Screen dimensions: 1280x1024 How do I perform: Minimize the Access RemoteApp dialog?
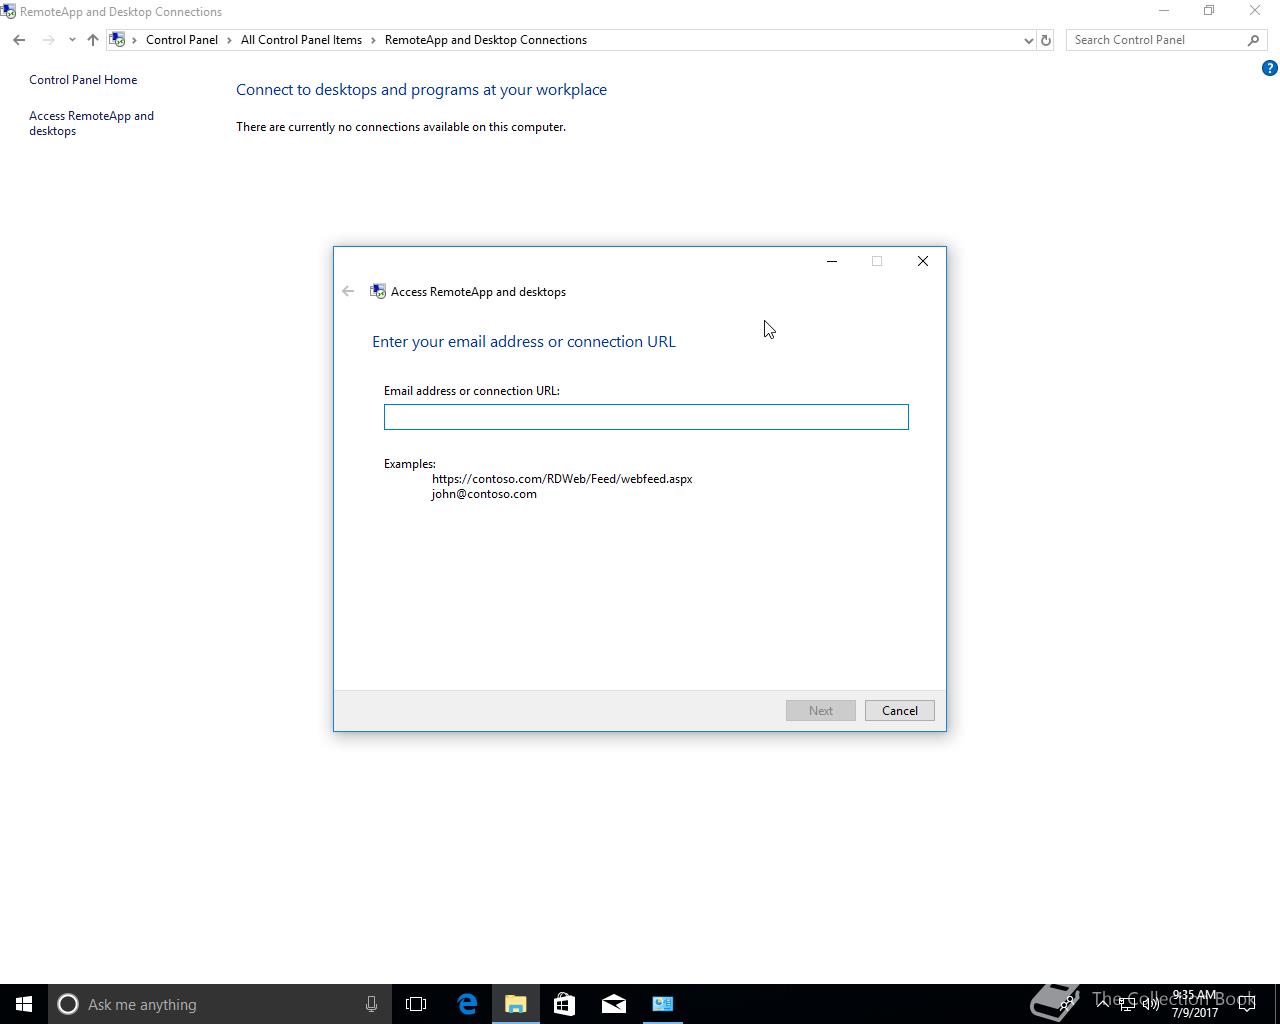(x=831, y=261)
